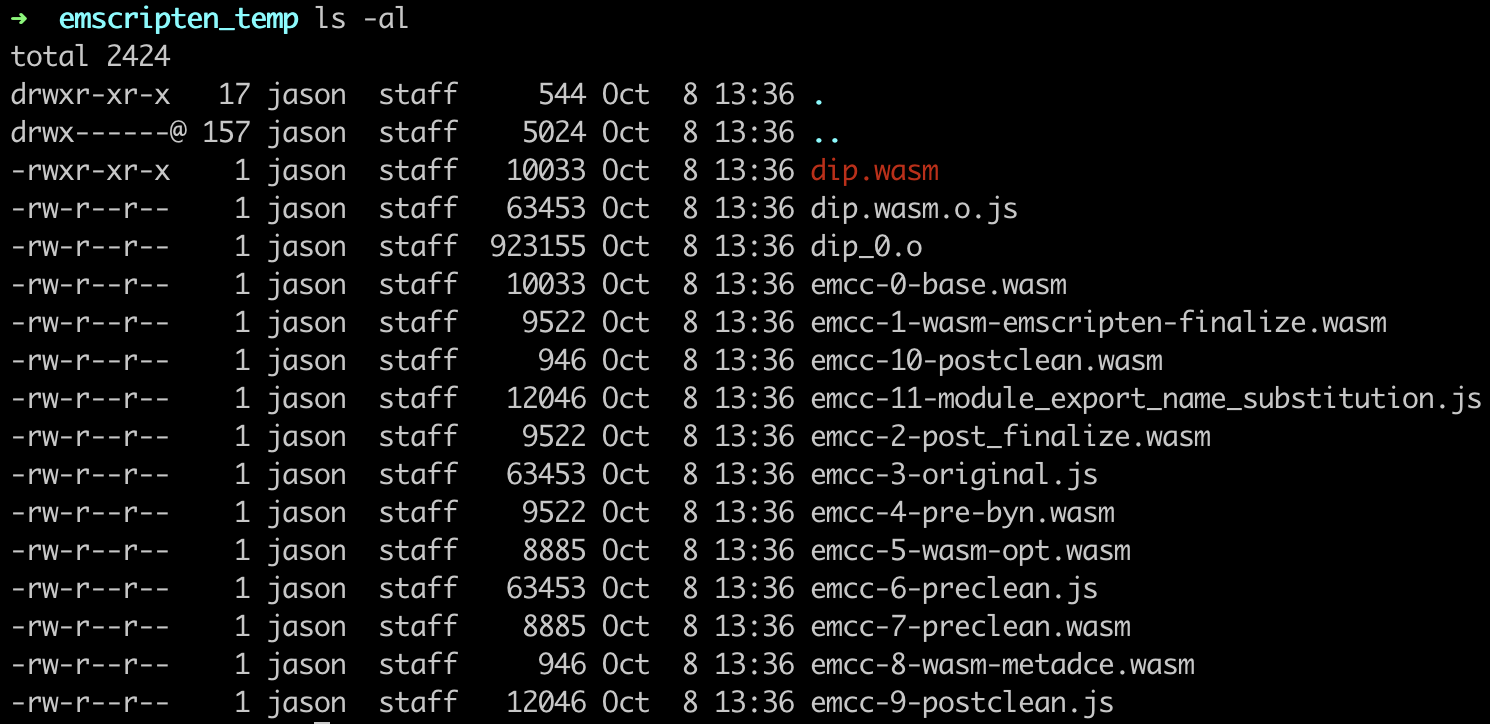Click the emcc-6-preclean.js filename
Screen dimensions: 1490x724
(954, 589)
